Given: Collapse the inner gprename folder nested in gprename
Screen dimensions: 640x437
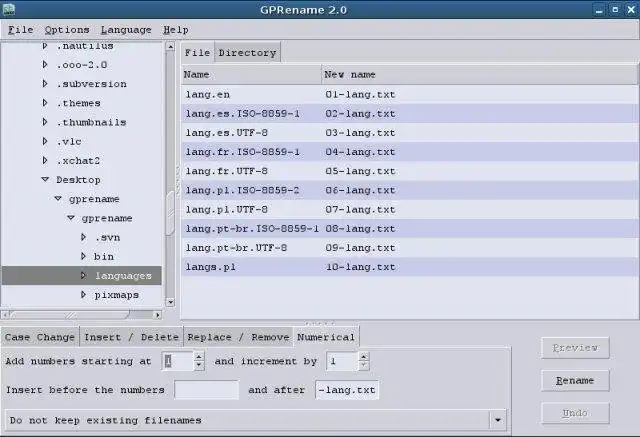Looking at the screenshot, I should pos(71,218).
